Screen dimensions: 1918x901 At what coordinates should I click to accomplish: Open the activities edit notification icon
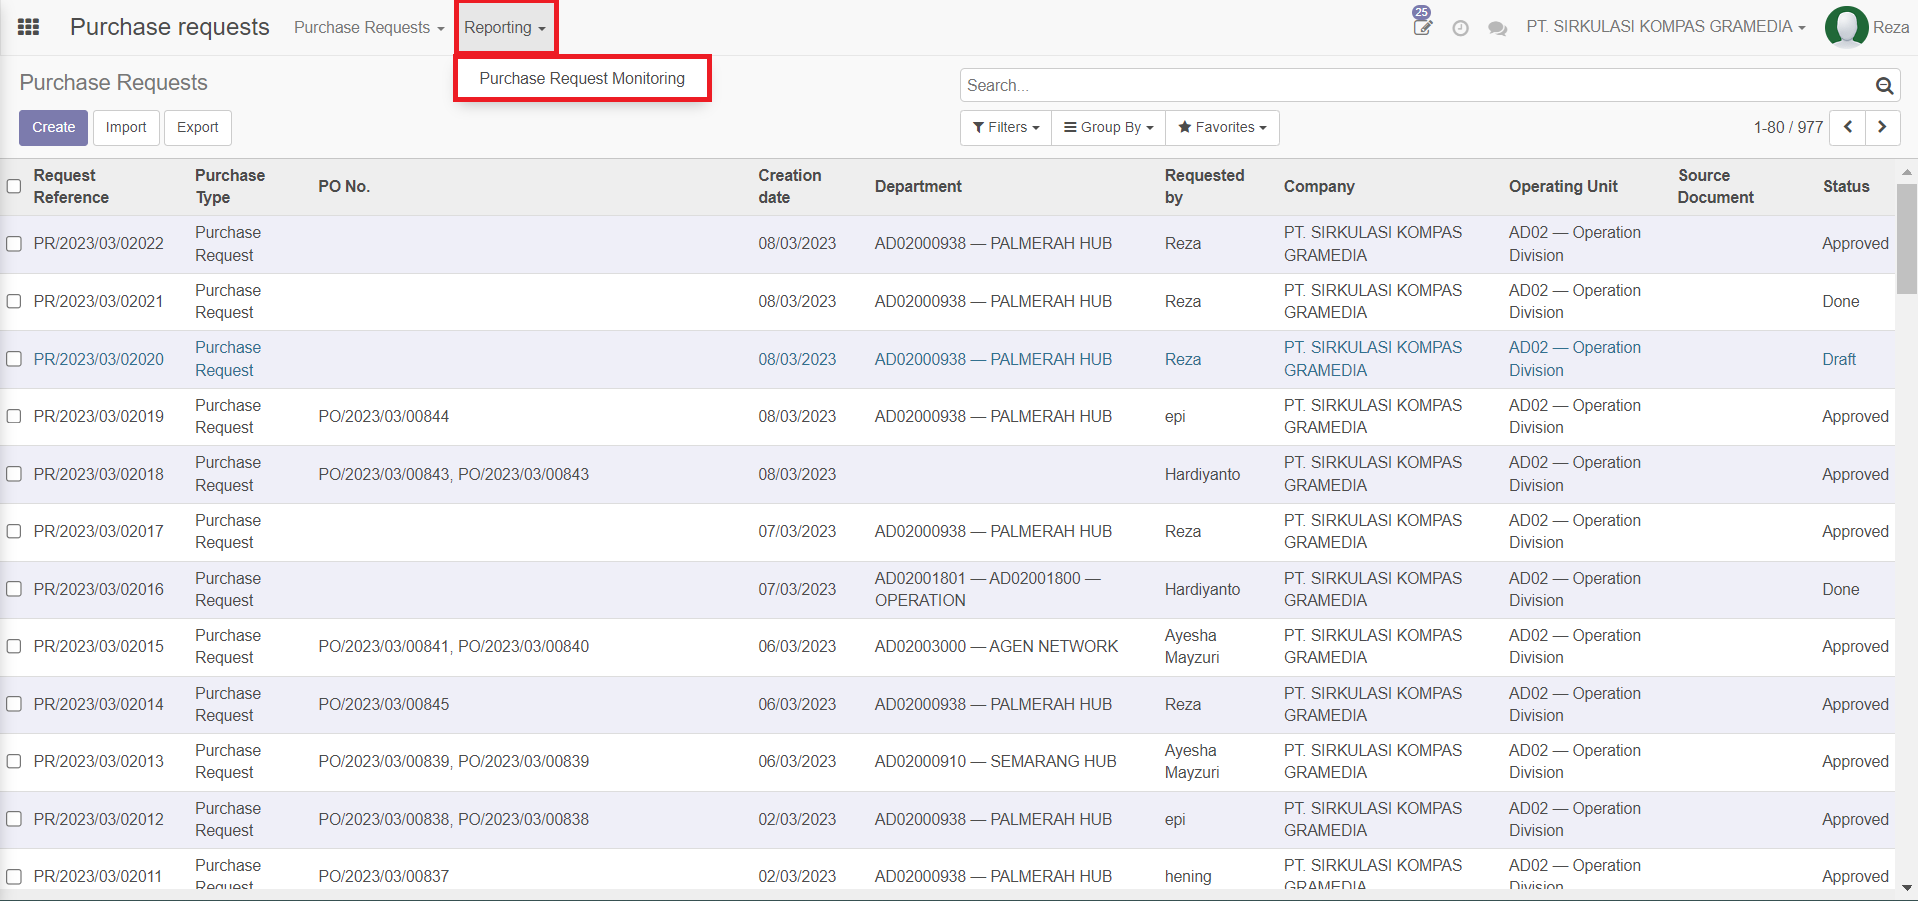(x=1422, y=26)
